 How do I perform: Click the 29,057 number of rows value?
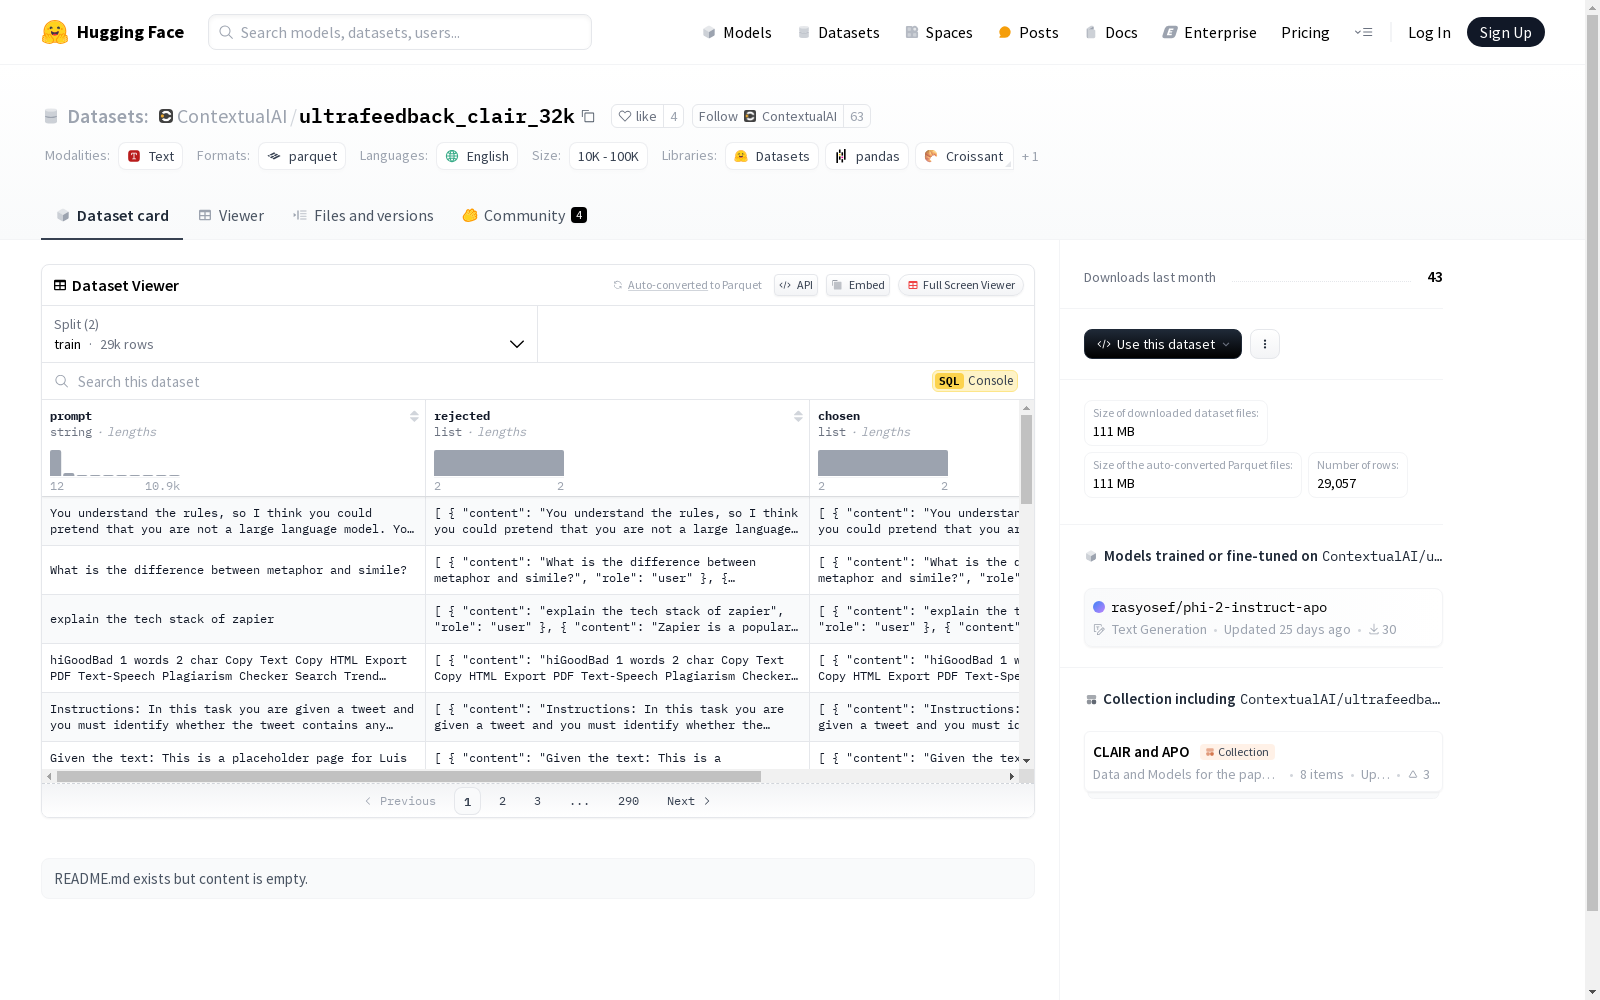(1336, 484)
